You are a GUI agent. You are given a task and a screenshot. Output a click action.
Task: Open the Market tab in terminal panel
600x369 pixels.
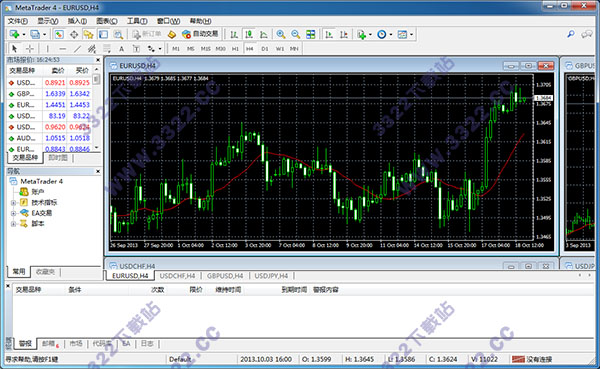76,344
